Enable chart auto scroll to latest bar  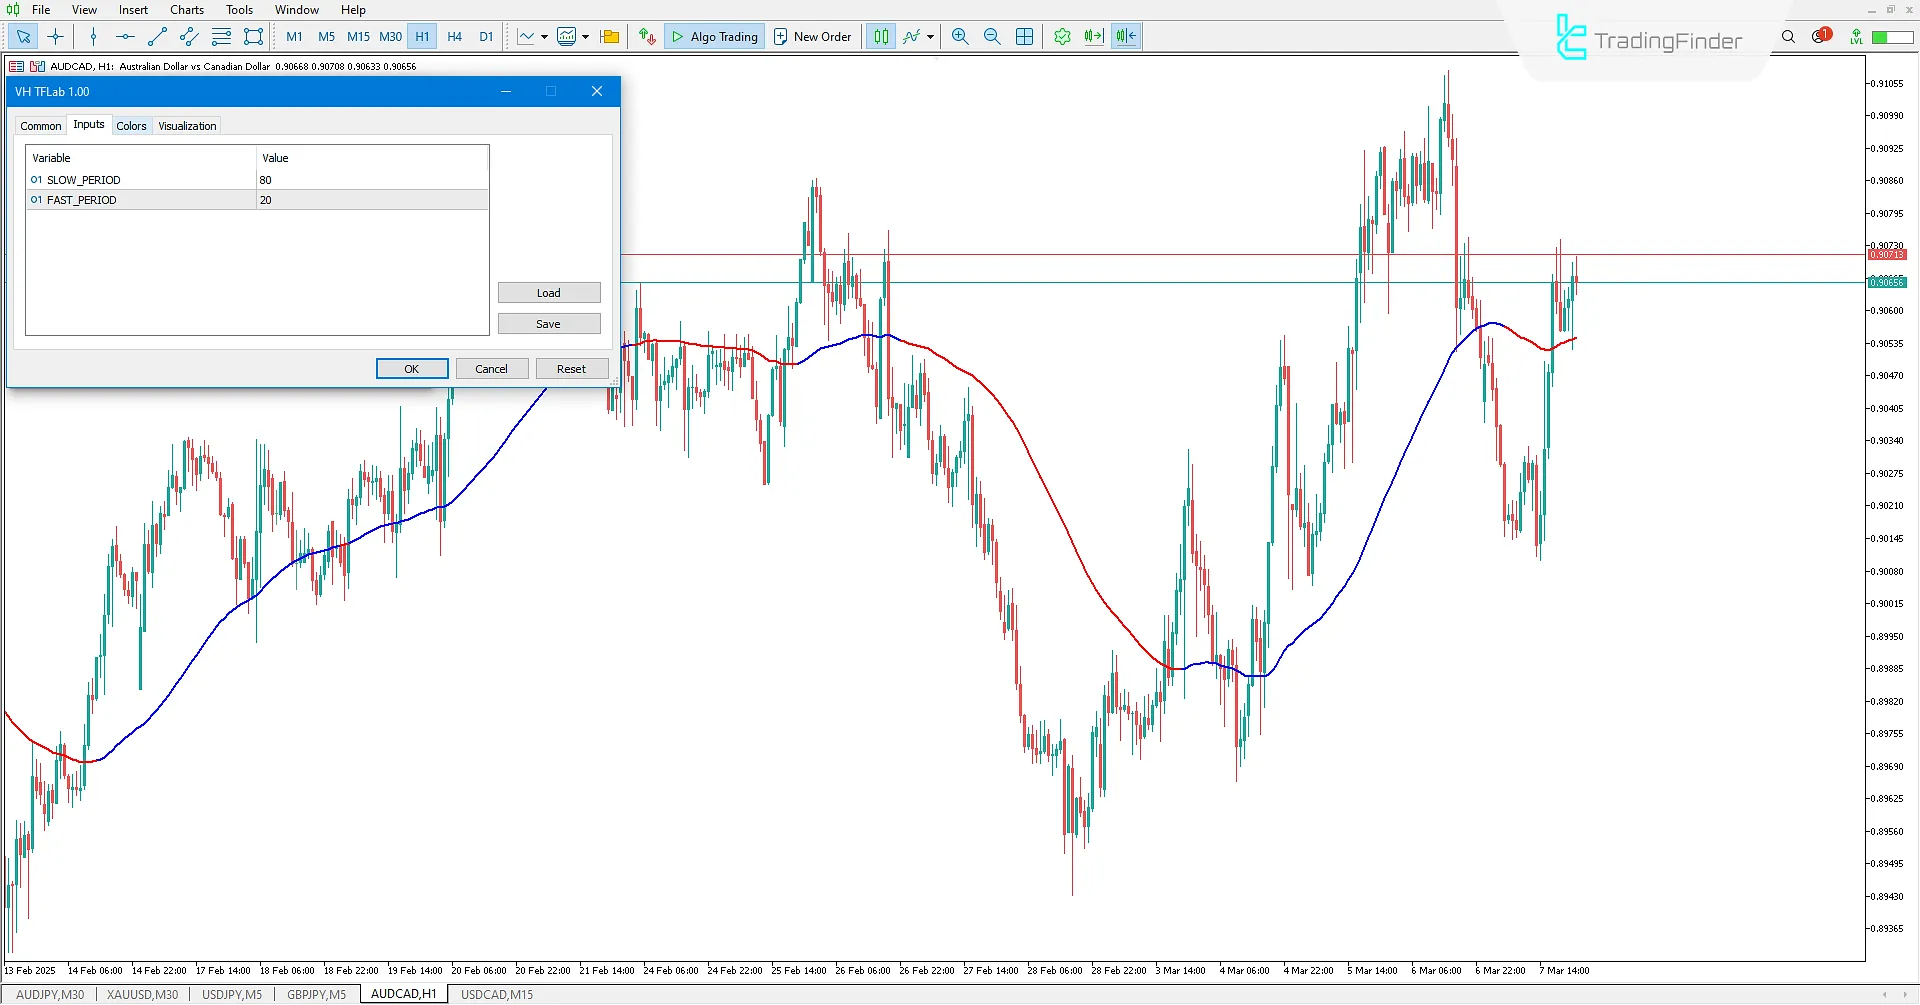click(x=1093, y=36)
